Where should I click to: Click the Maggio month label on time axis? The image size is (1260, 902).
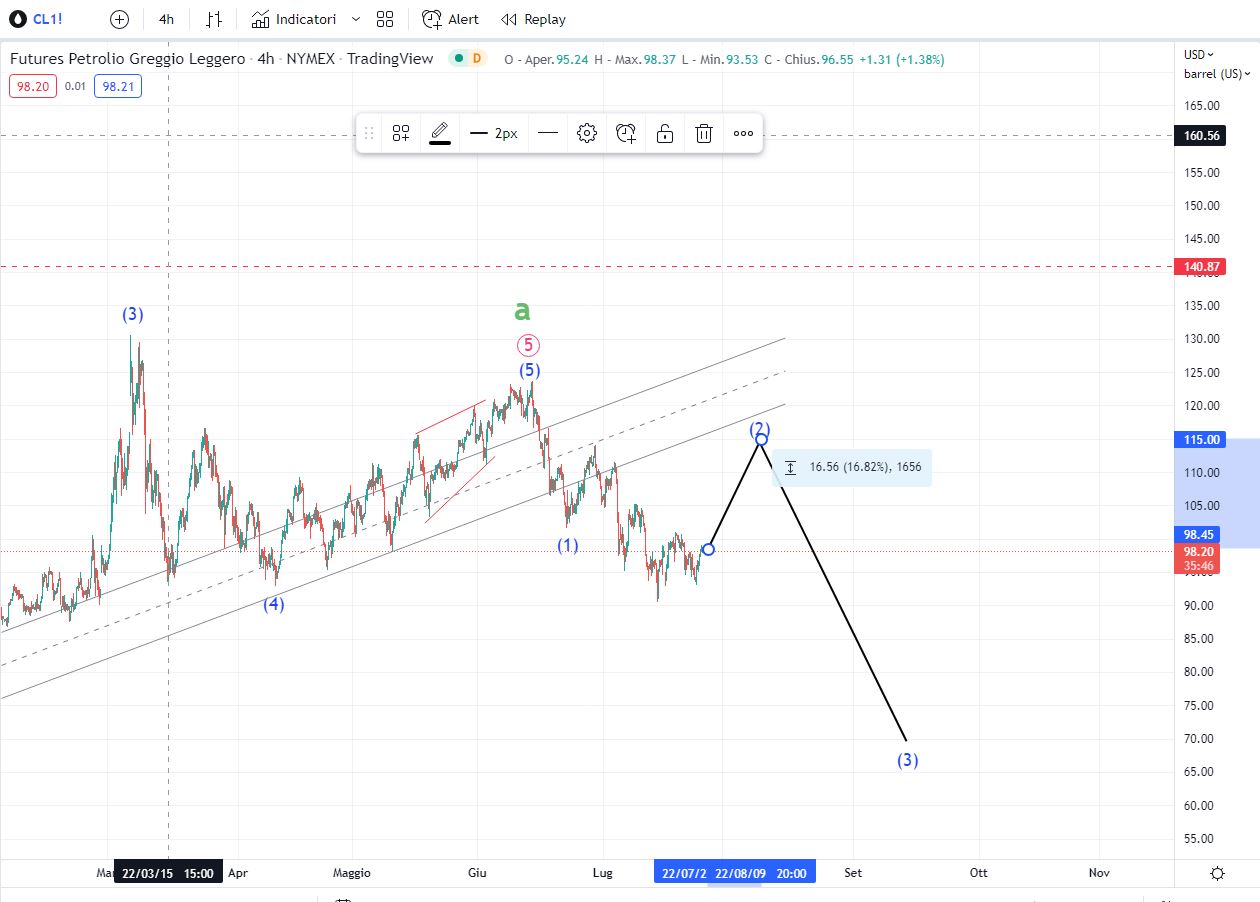pyautogui.click(x=352, y=873)
